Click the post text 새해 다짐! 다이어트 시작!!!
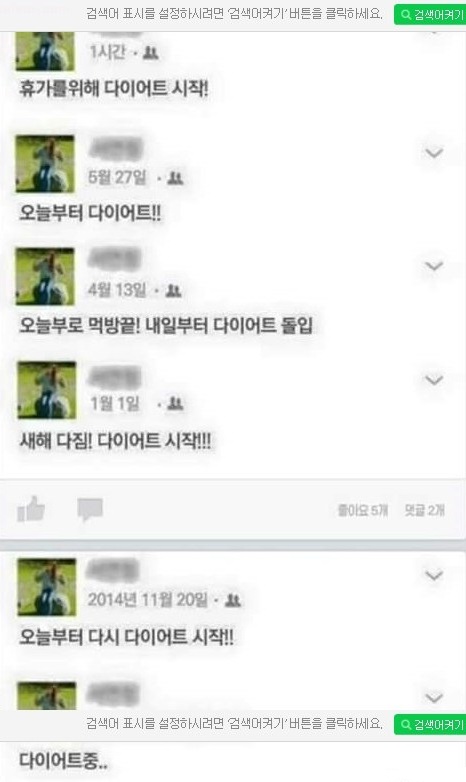This screenshot has height=782, width=466. (115, 441)
